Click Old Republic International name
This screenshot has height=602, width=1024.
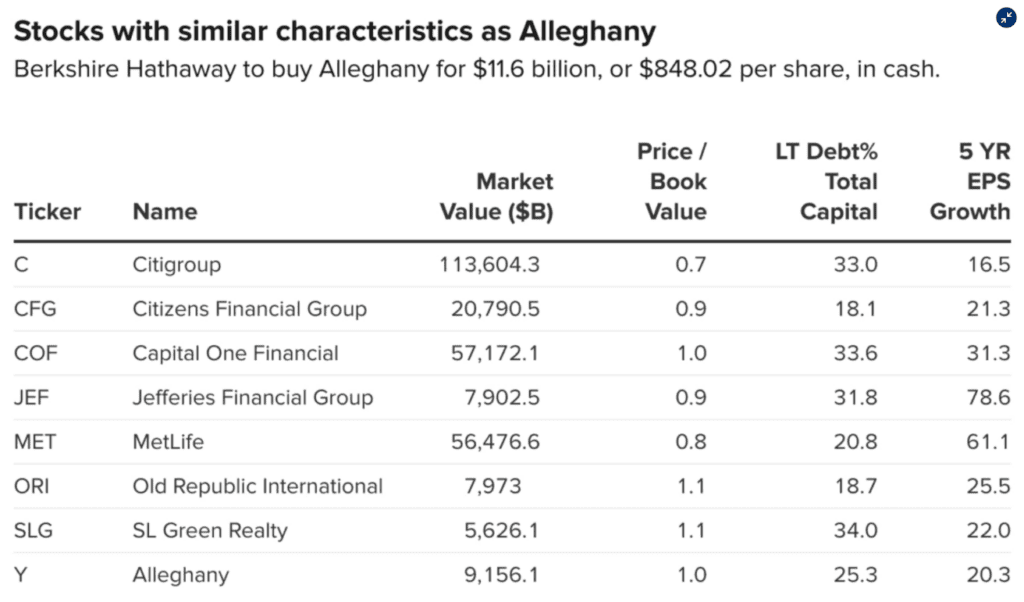tap(257, 487)
